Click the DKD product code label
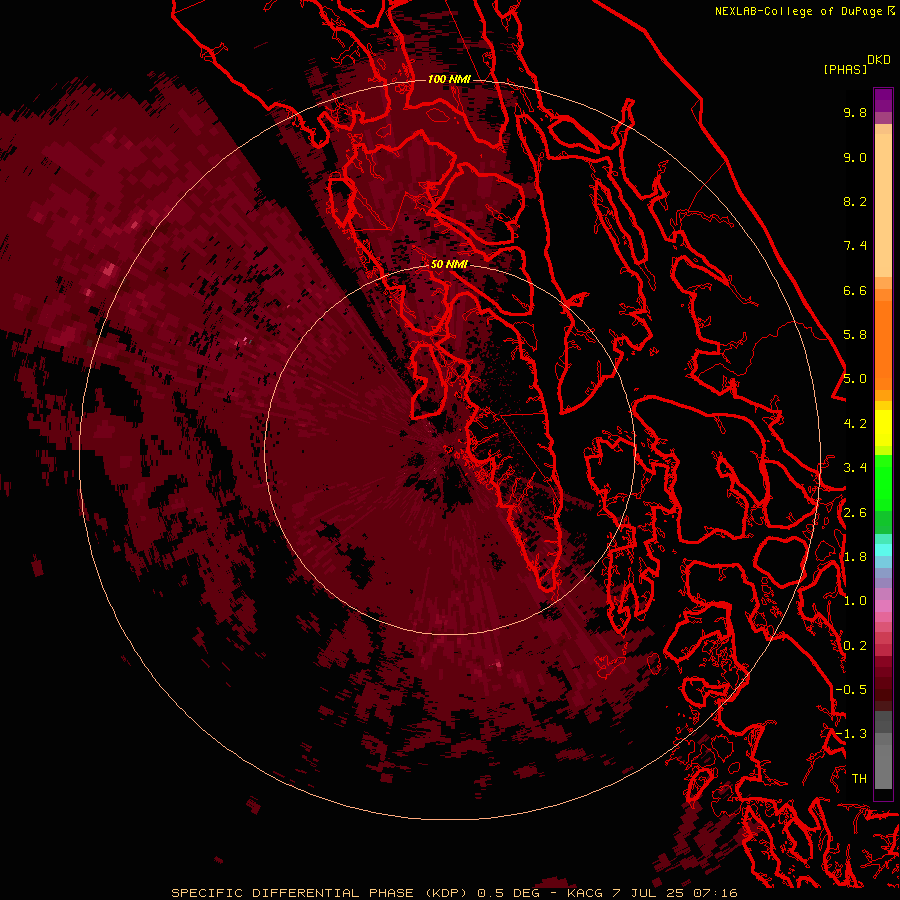Viewport: 900px width, 900px height. (879, 60)
